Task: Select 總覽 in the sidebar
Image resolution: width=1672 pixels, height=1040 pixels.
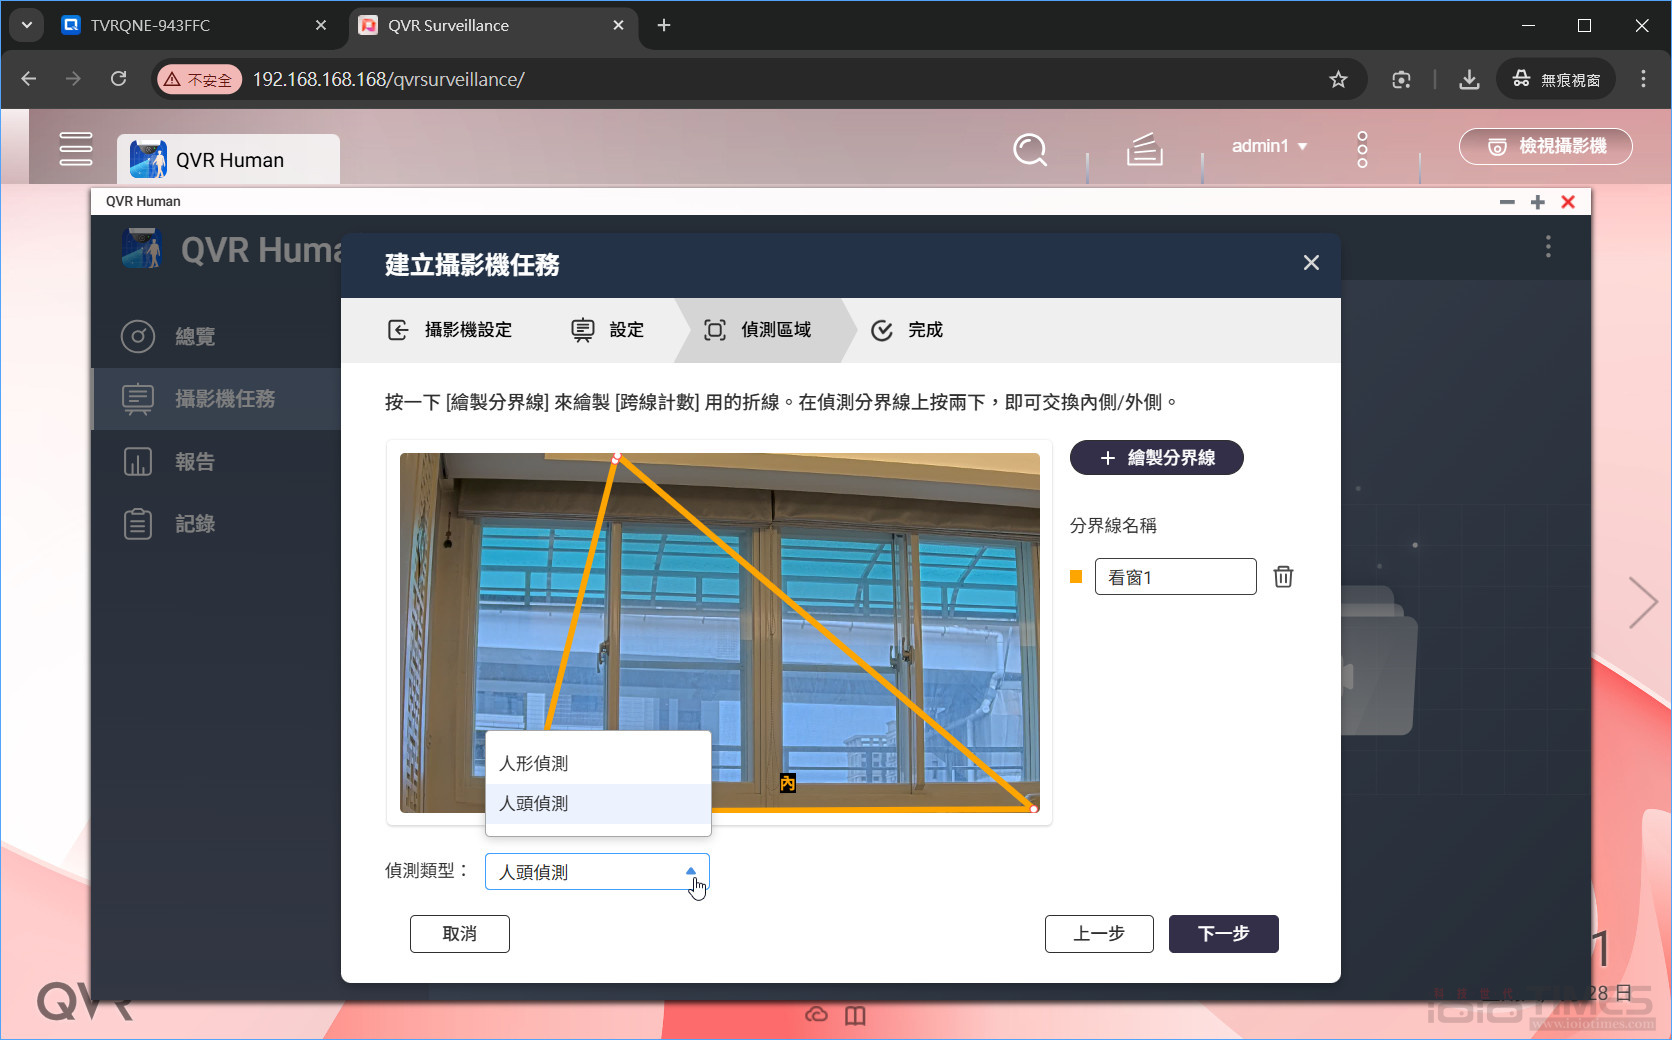Action: coord(196,337)
